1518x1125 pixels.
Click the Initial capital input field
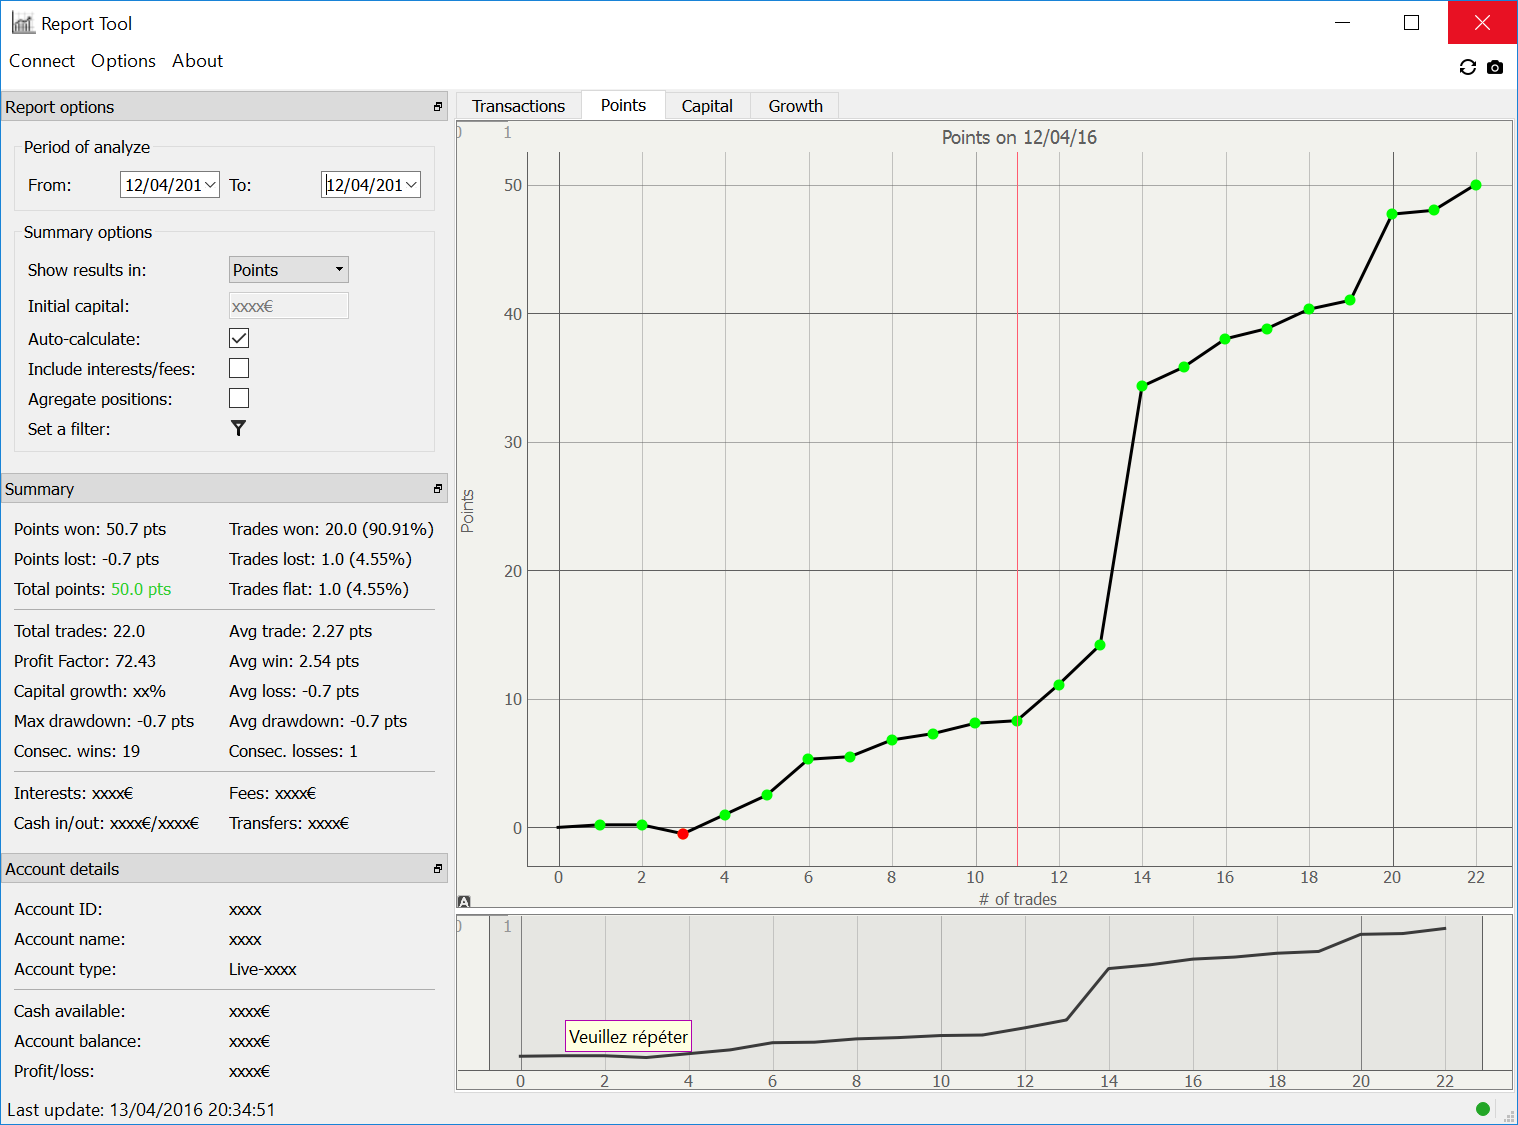coord(289,306)
